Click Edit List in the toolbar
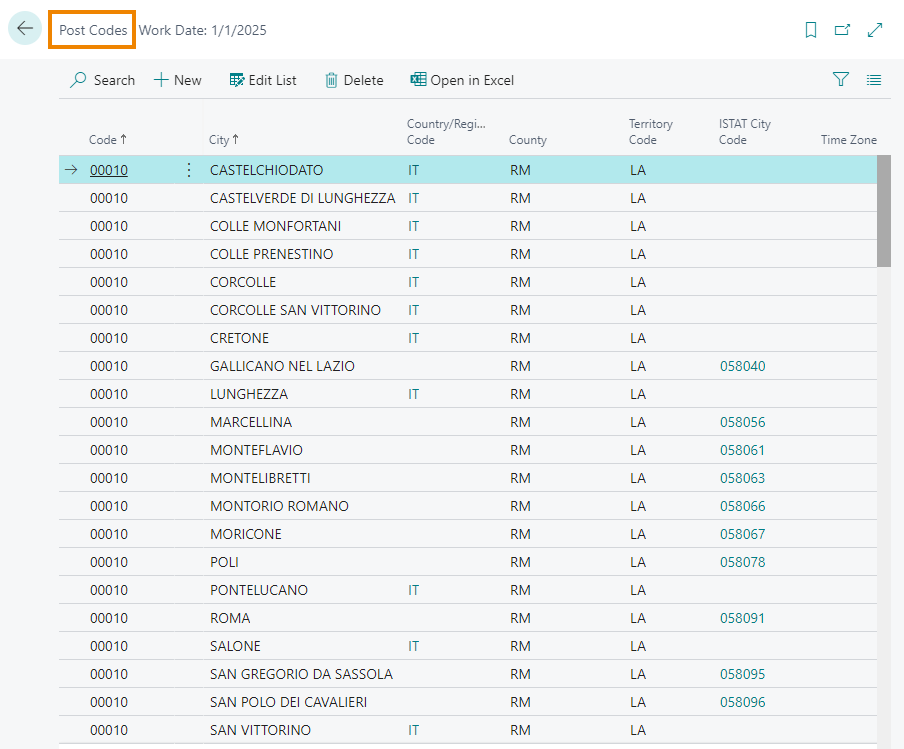904x749 pixels. [263, 80]
